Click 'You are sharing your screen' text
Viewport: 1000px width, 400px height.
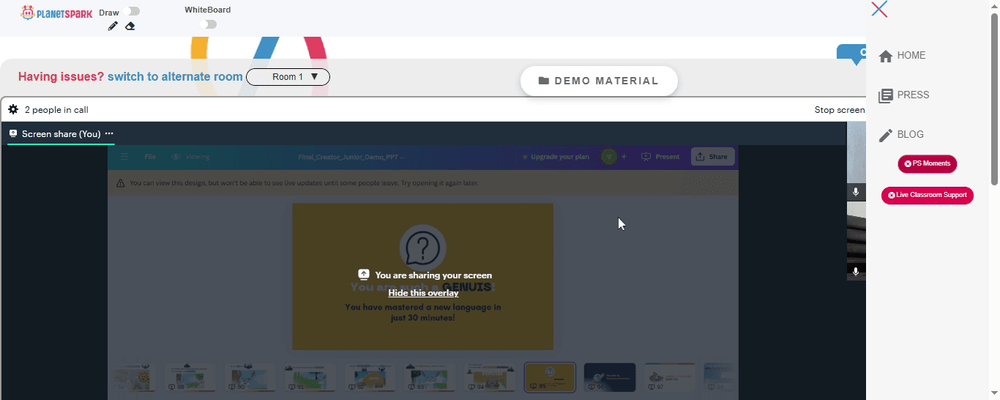pos(434,275)
